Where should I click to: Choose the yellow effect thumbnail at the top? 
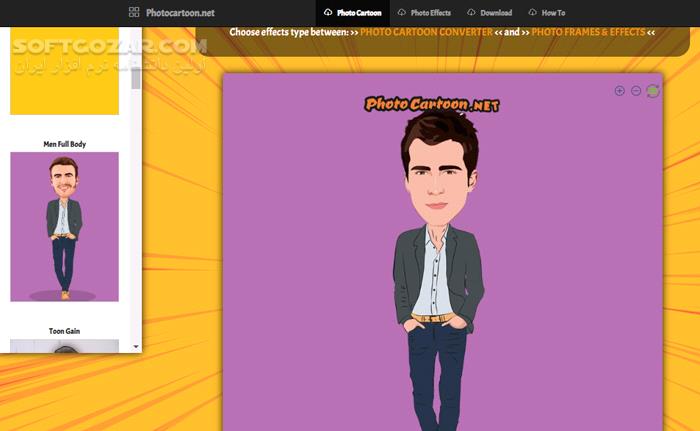point(64,75)
